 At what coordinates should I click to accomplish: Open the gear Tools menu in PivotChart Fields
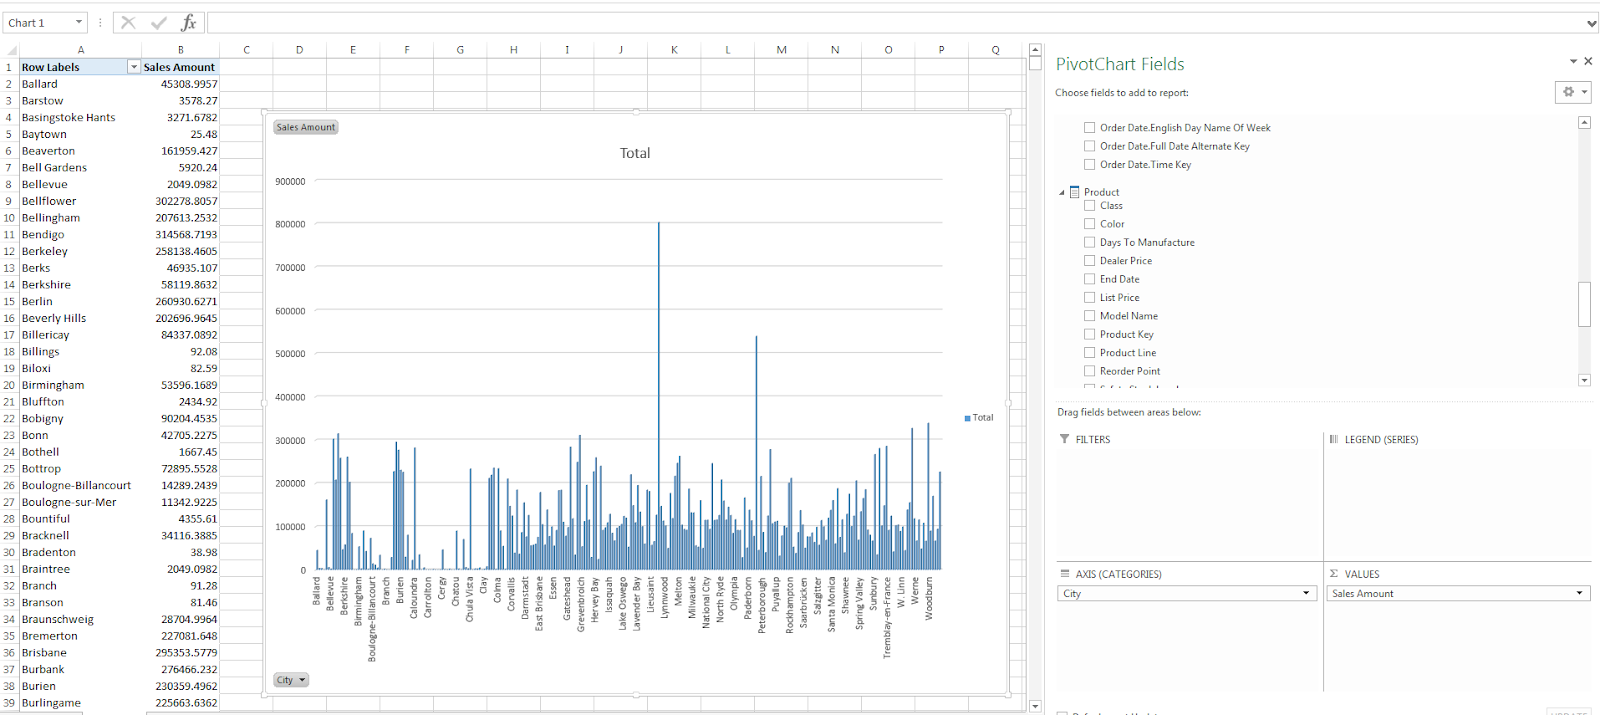[1573, 92]
